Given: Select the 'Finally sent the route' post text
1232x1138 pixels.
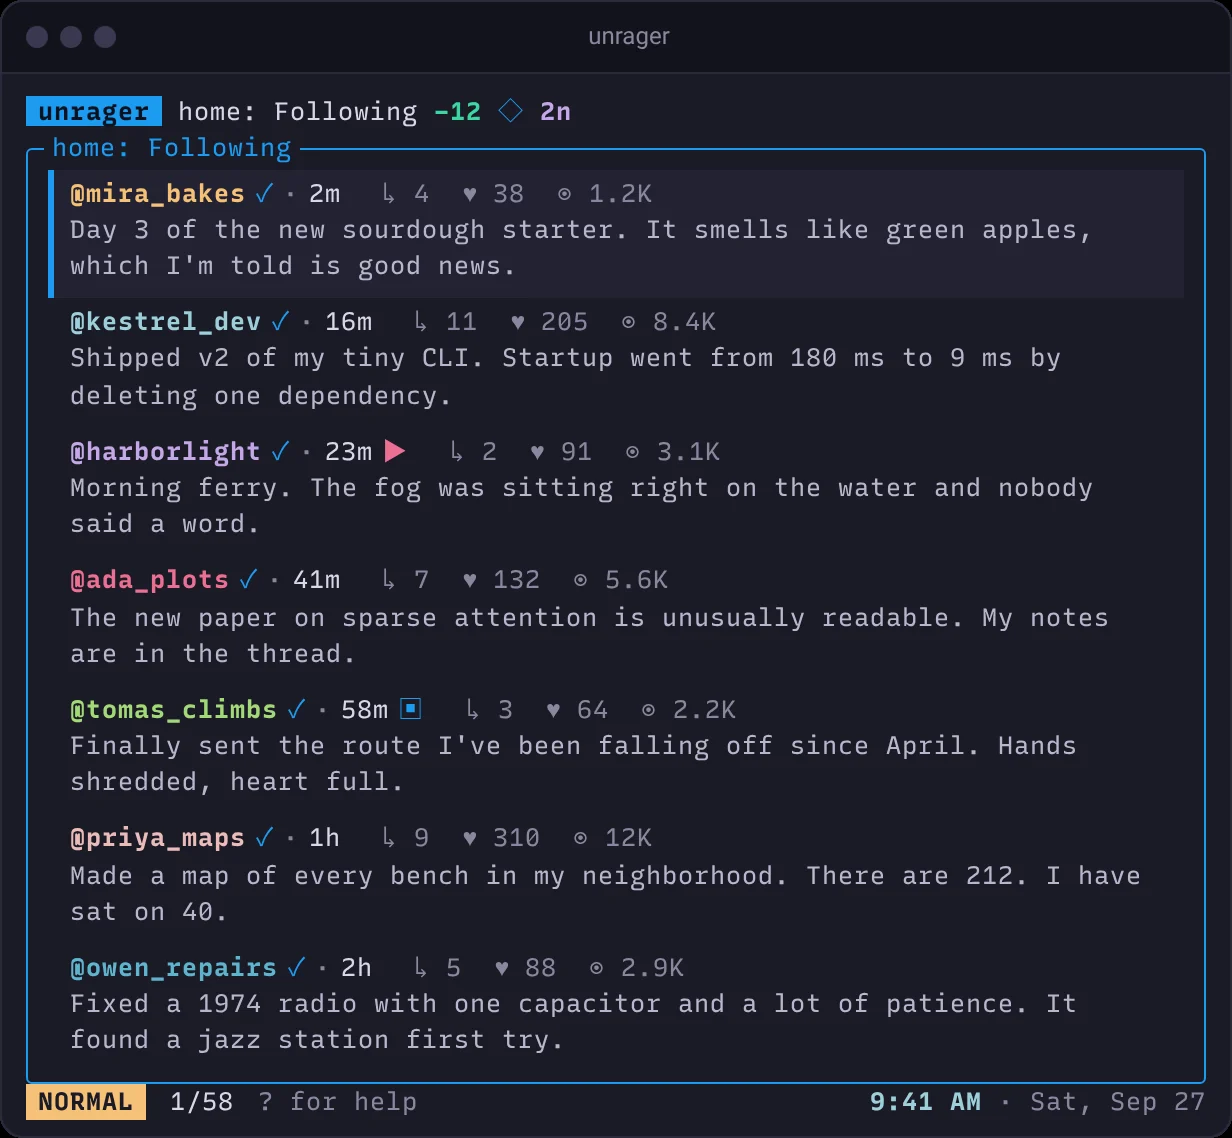Looking at the screenshot, I should (573, 764).
